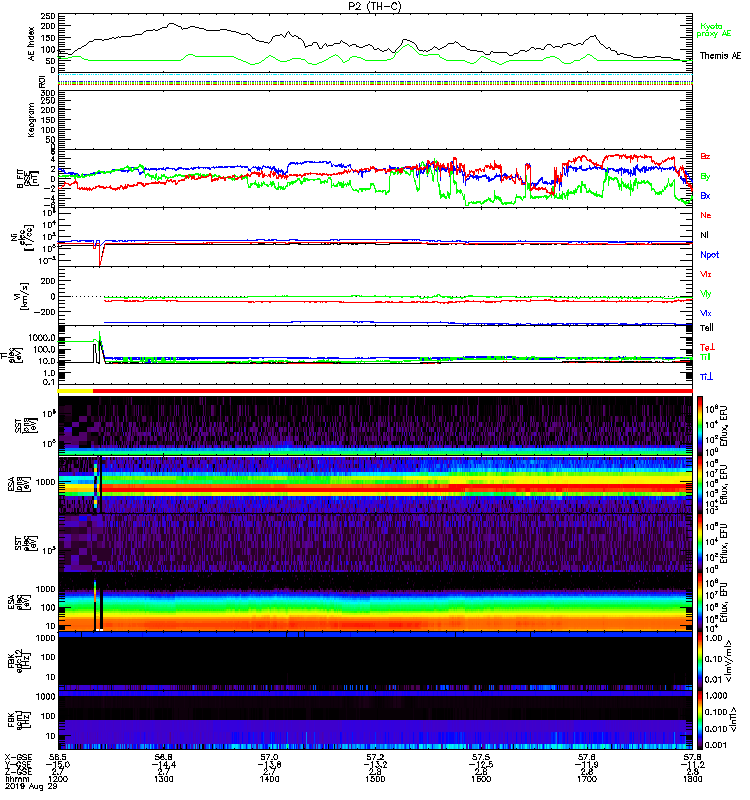This screenshot has width=750, height=800.
Task: Click the "300" tick on Keogram axis
Action: 49,93
